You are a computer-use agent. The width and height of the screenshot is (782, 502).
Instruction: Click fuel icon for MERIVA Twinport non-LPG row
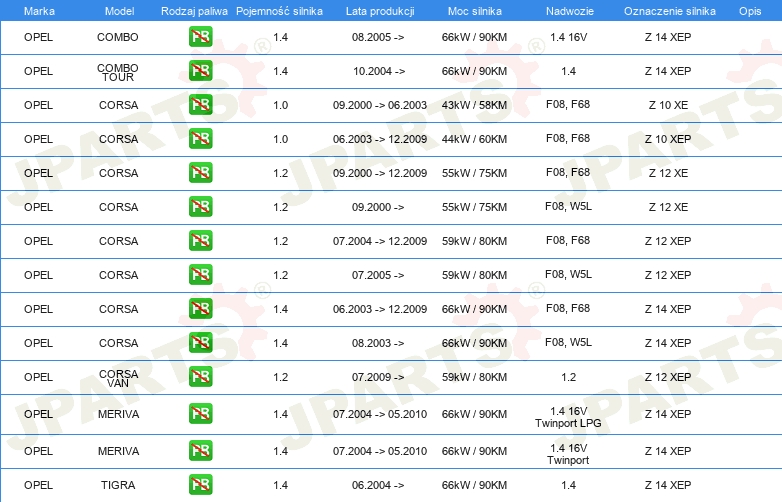[x=200, y=451]
